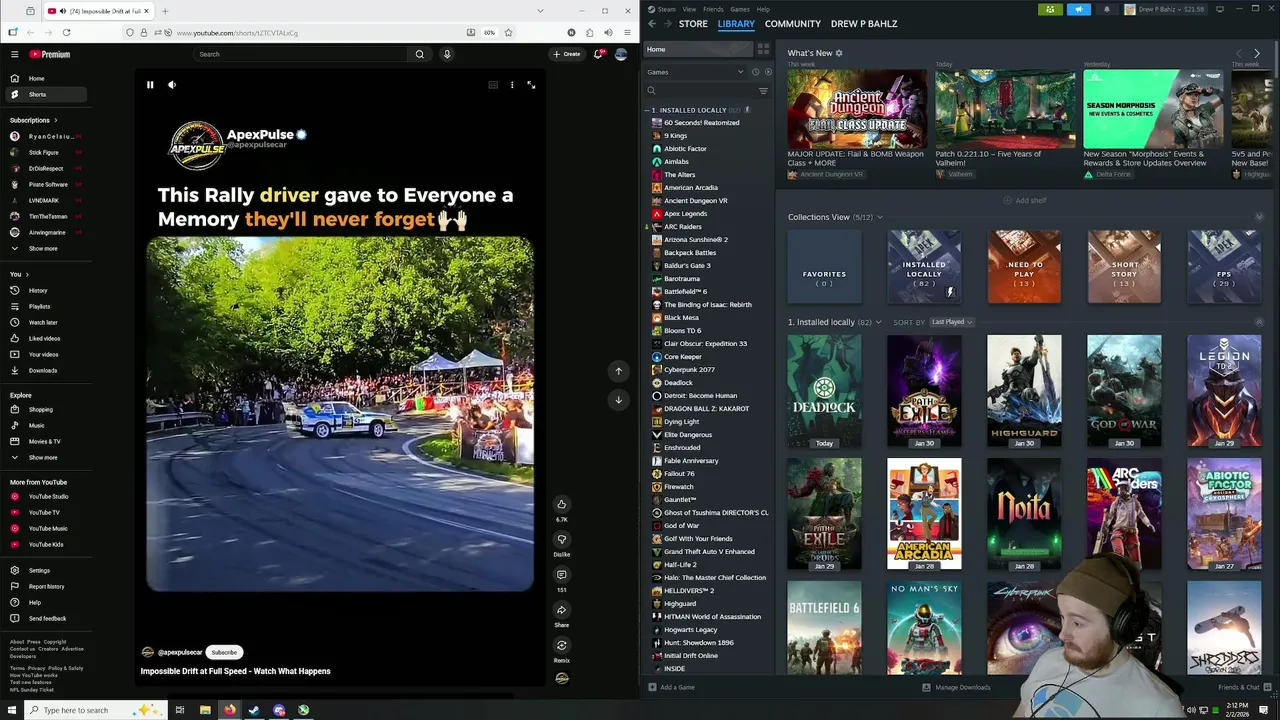Open the Friends menu in Steam
The image size is (1280, 720).
713,9
